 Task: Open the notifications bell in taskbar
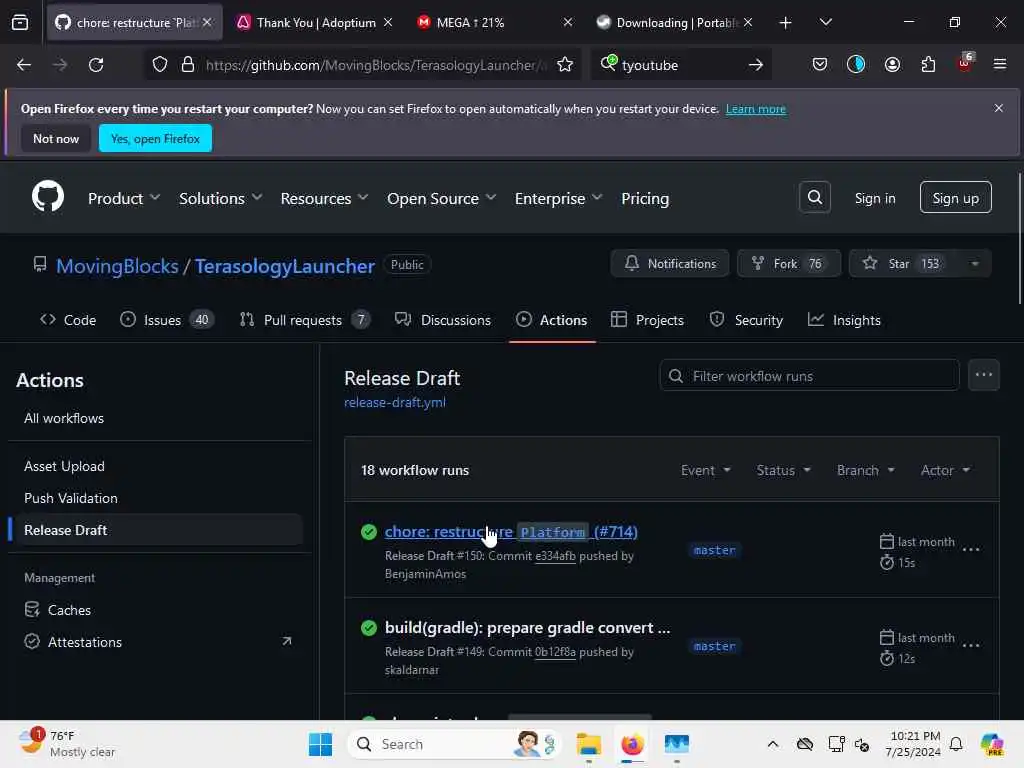pyautogui.click(x=956, y=744)
